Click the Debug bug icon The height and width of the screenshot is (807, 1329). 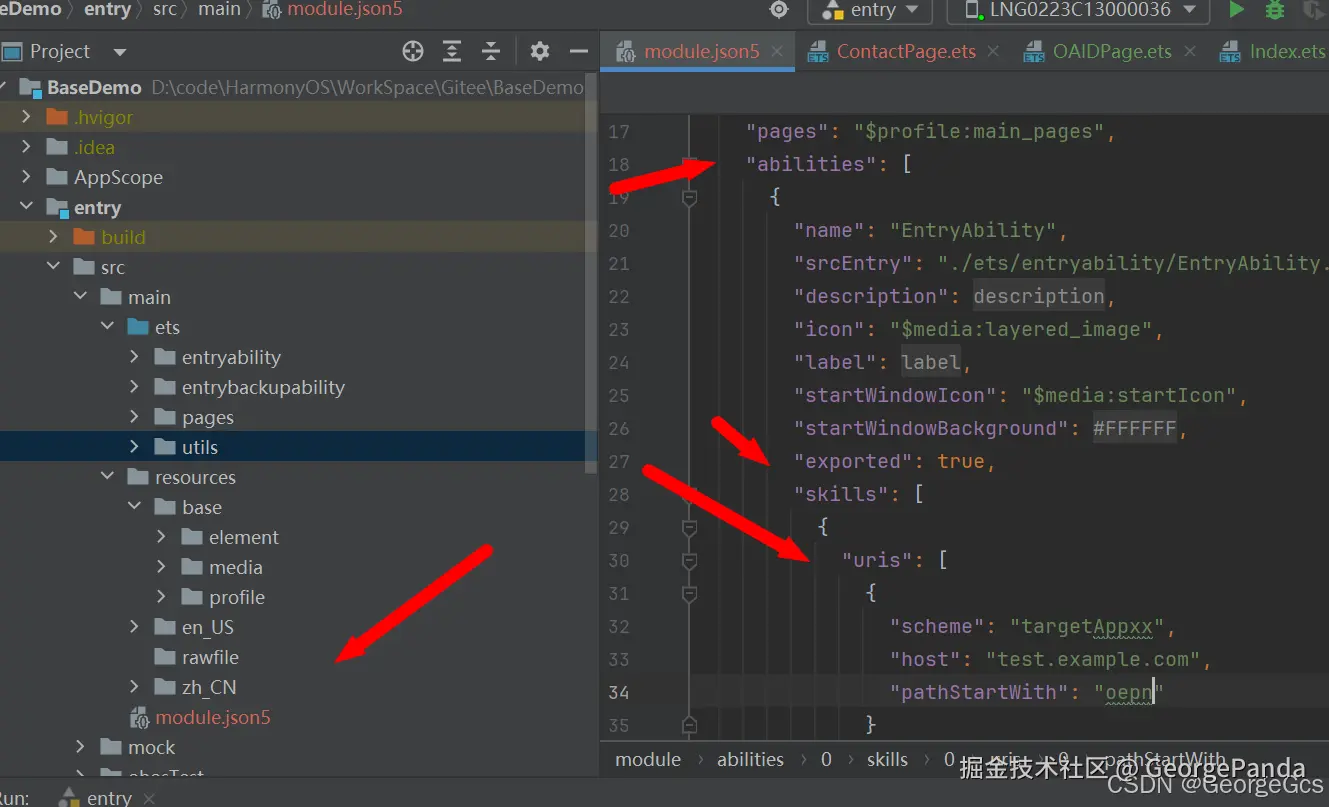(x=1274, y=10)
